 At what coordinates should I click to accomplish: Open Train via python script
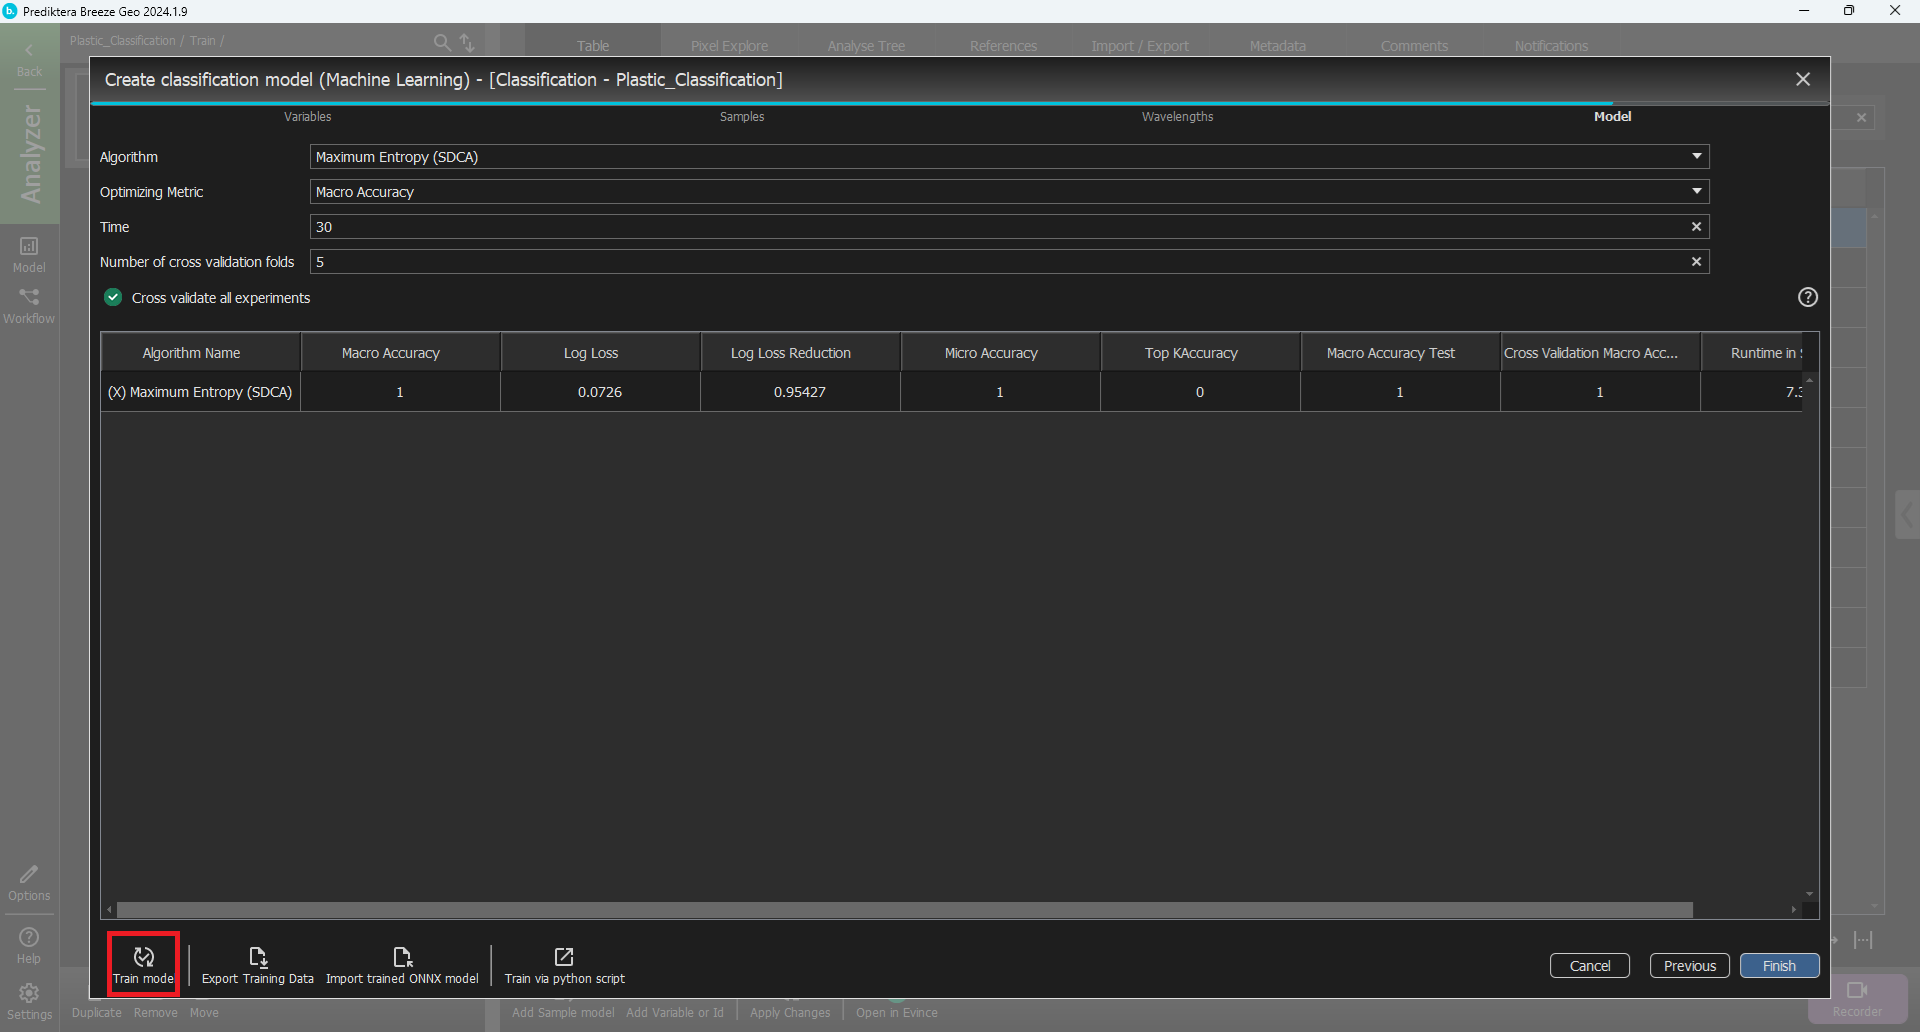[564, 958]
